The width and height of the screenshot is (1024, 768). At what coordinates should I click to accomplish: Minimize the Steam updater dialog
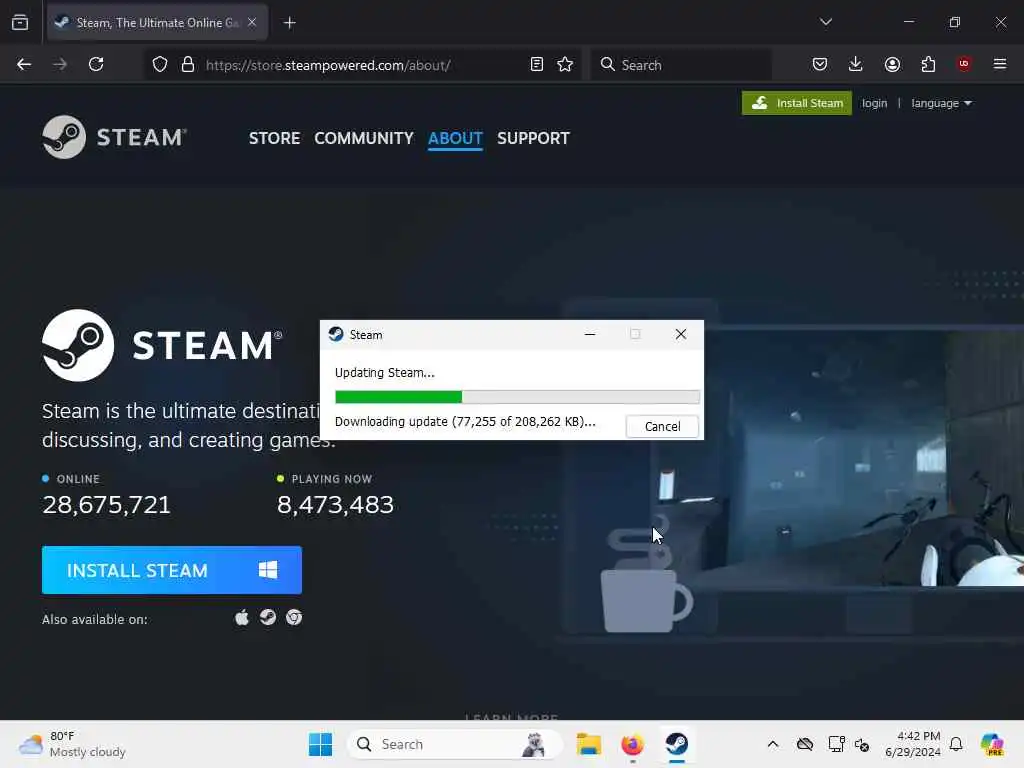(590, 334)
